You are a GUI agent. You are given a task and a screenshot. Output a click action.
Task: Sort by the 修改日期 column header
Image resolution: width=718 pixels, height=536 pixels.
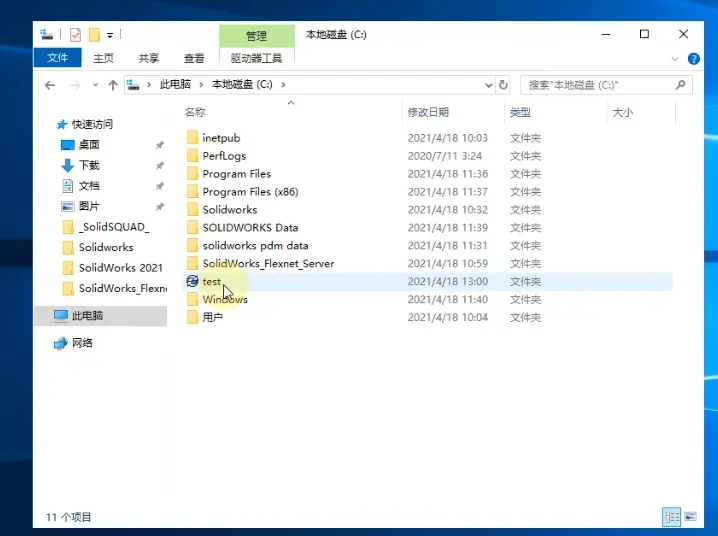tap(428, 112)
